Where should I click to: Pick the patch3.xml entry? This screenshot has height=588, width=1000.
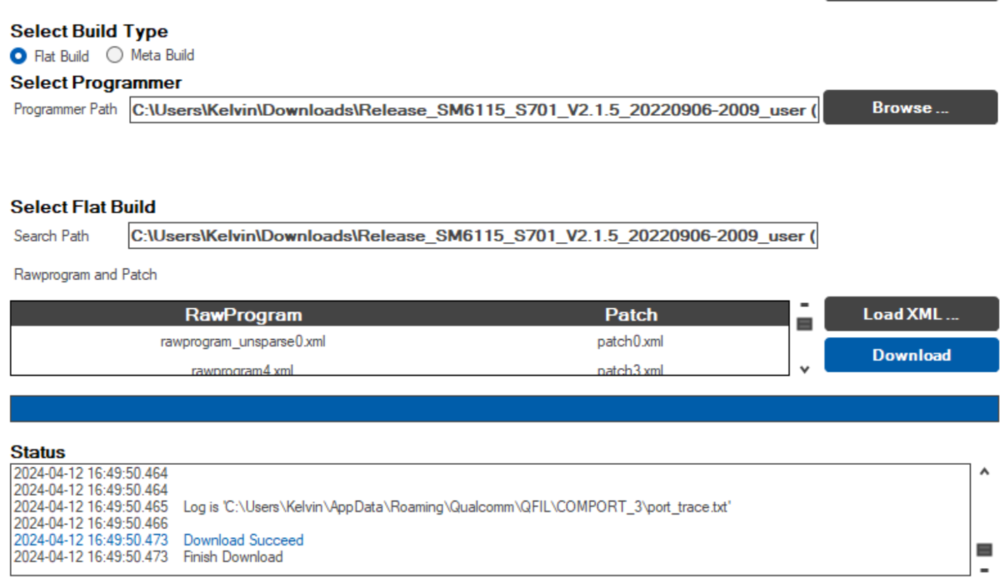pyautogui.click(x=631, y=370)
